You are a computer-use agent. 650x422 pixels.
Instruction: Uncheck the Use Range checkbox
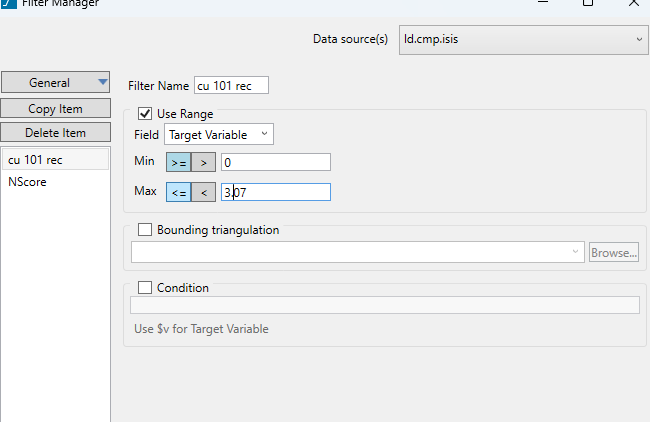click(x=145, y=114)
